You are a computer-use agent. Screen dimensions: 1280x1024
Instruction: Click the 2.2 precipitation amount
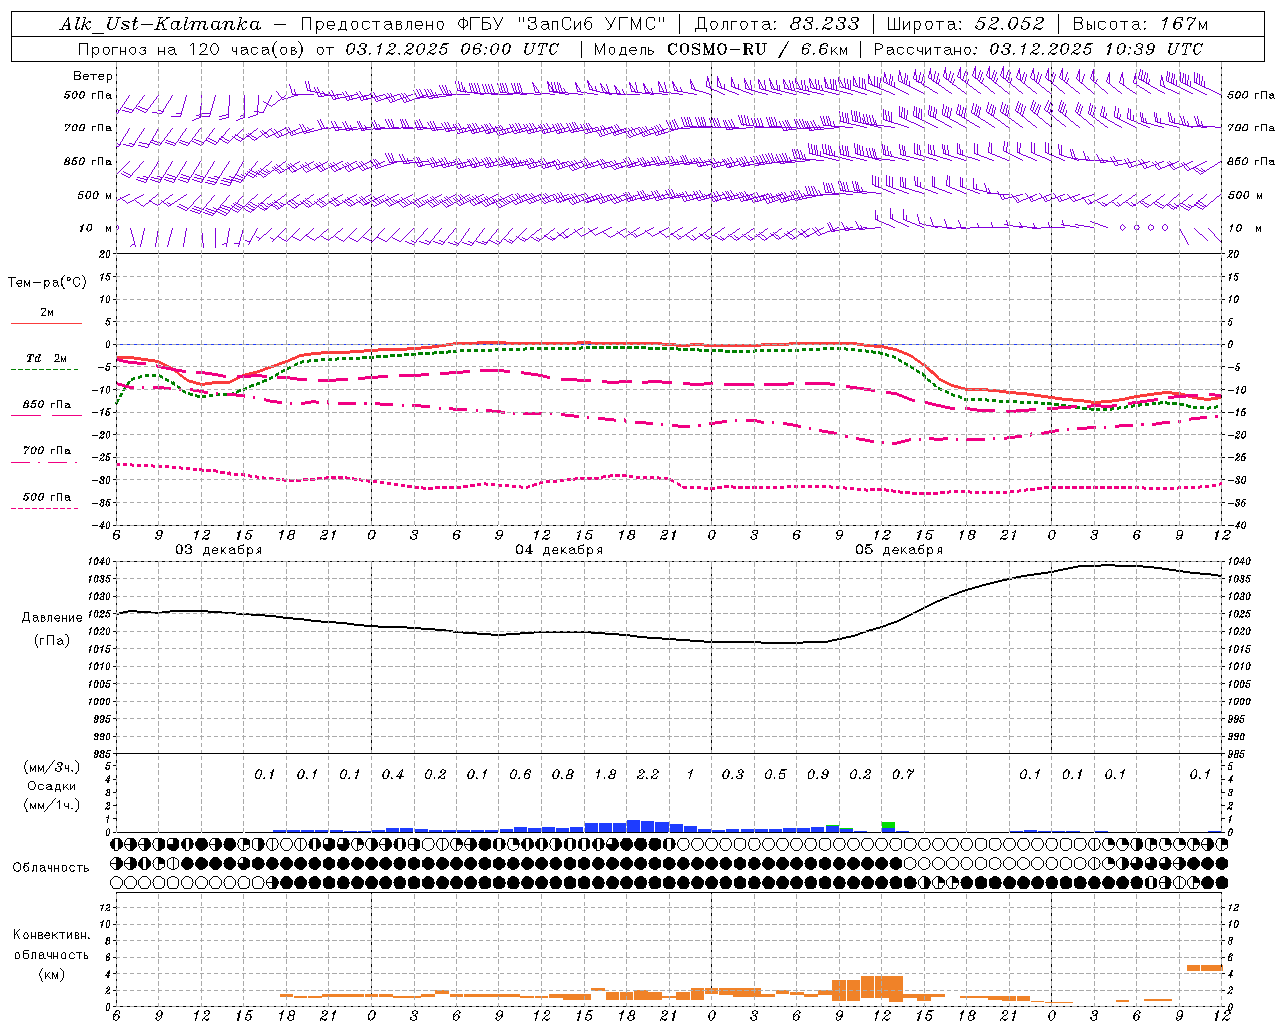click(x=648, y=774)
